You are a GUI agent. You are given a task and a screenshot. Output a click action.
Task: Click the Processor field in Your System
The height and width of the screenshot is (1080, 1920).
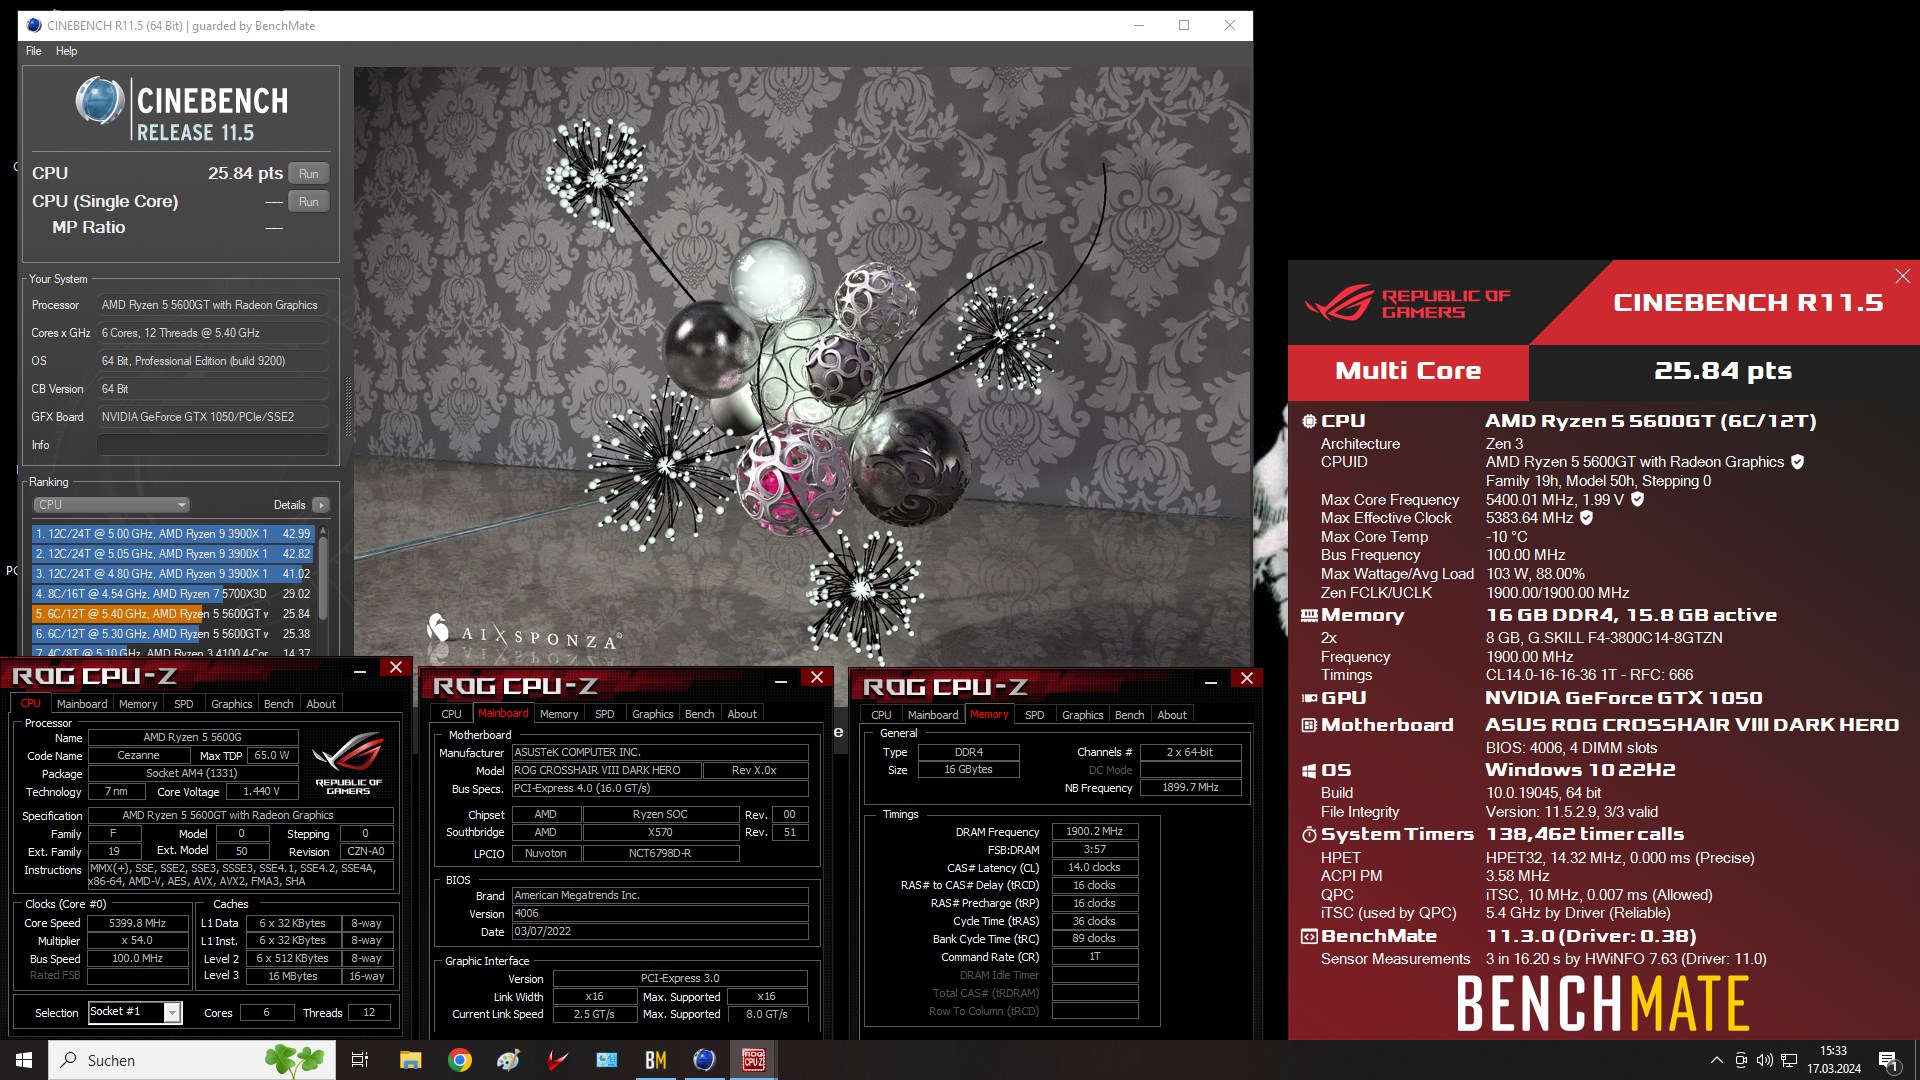coord(213,305)
